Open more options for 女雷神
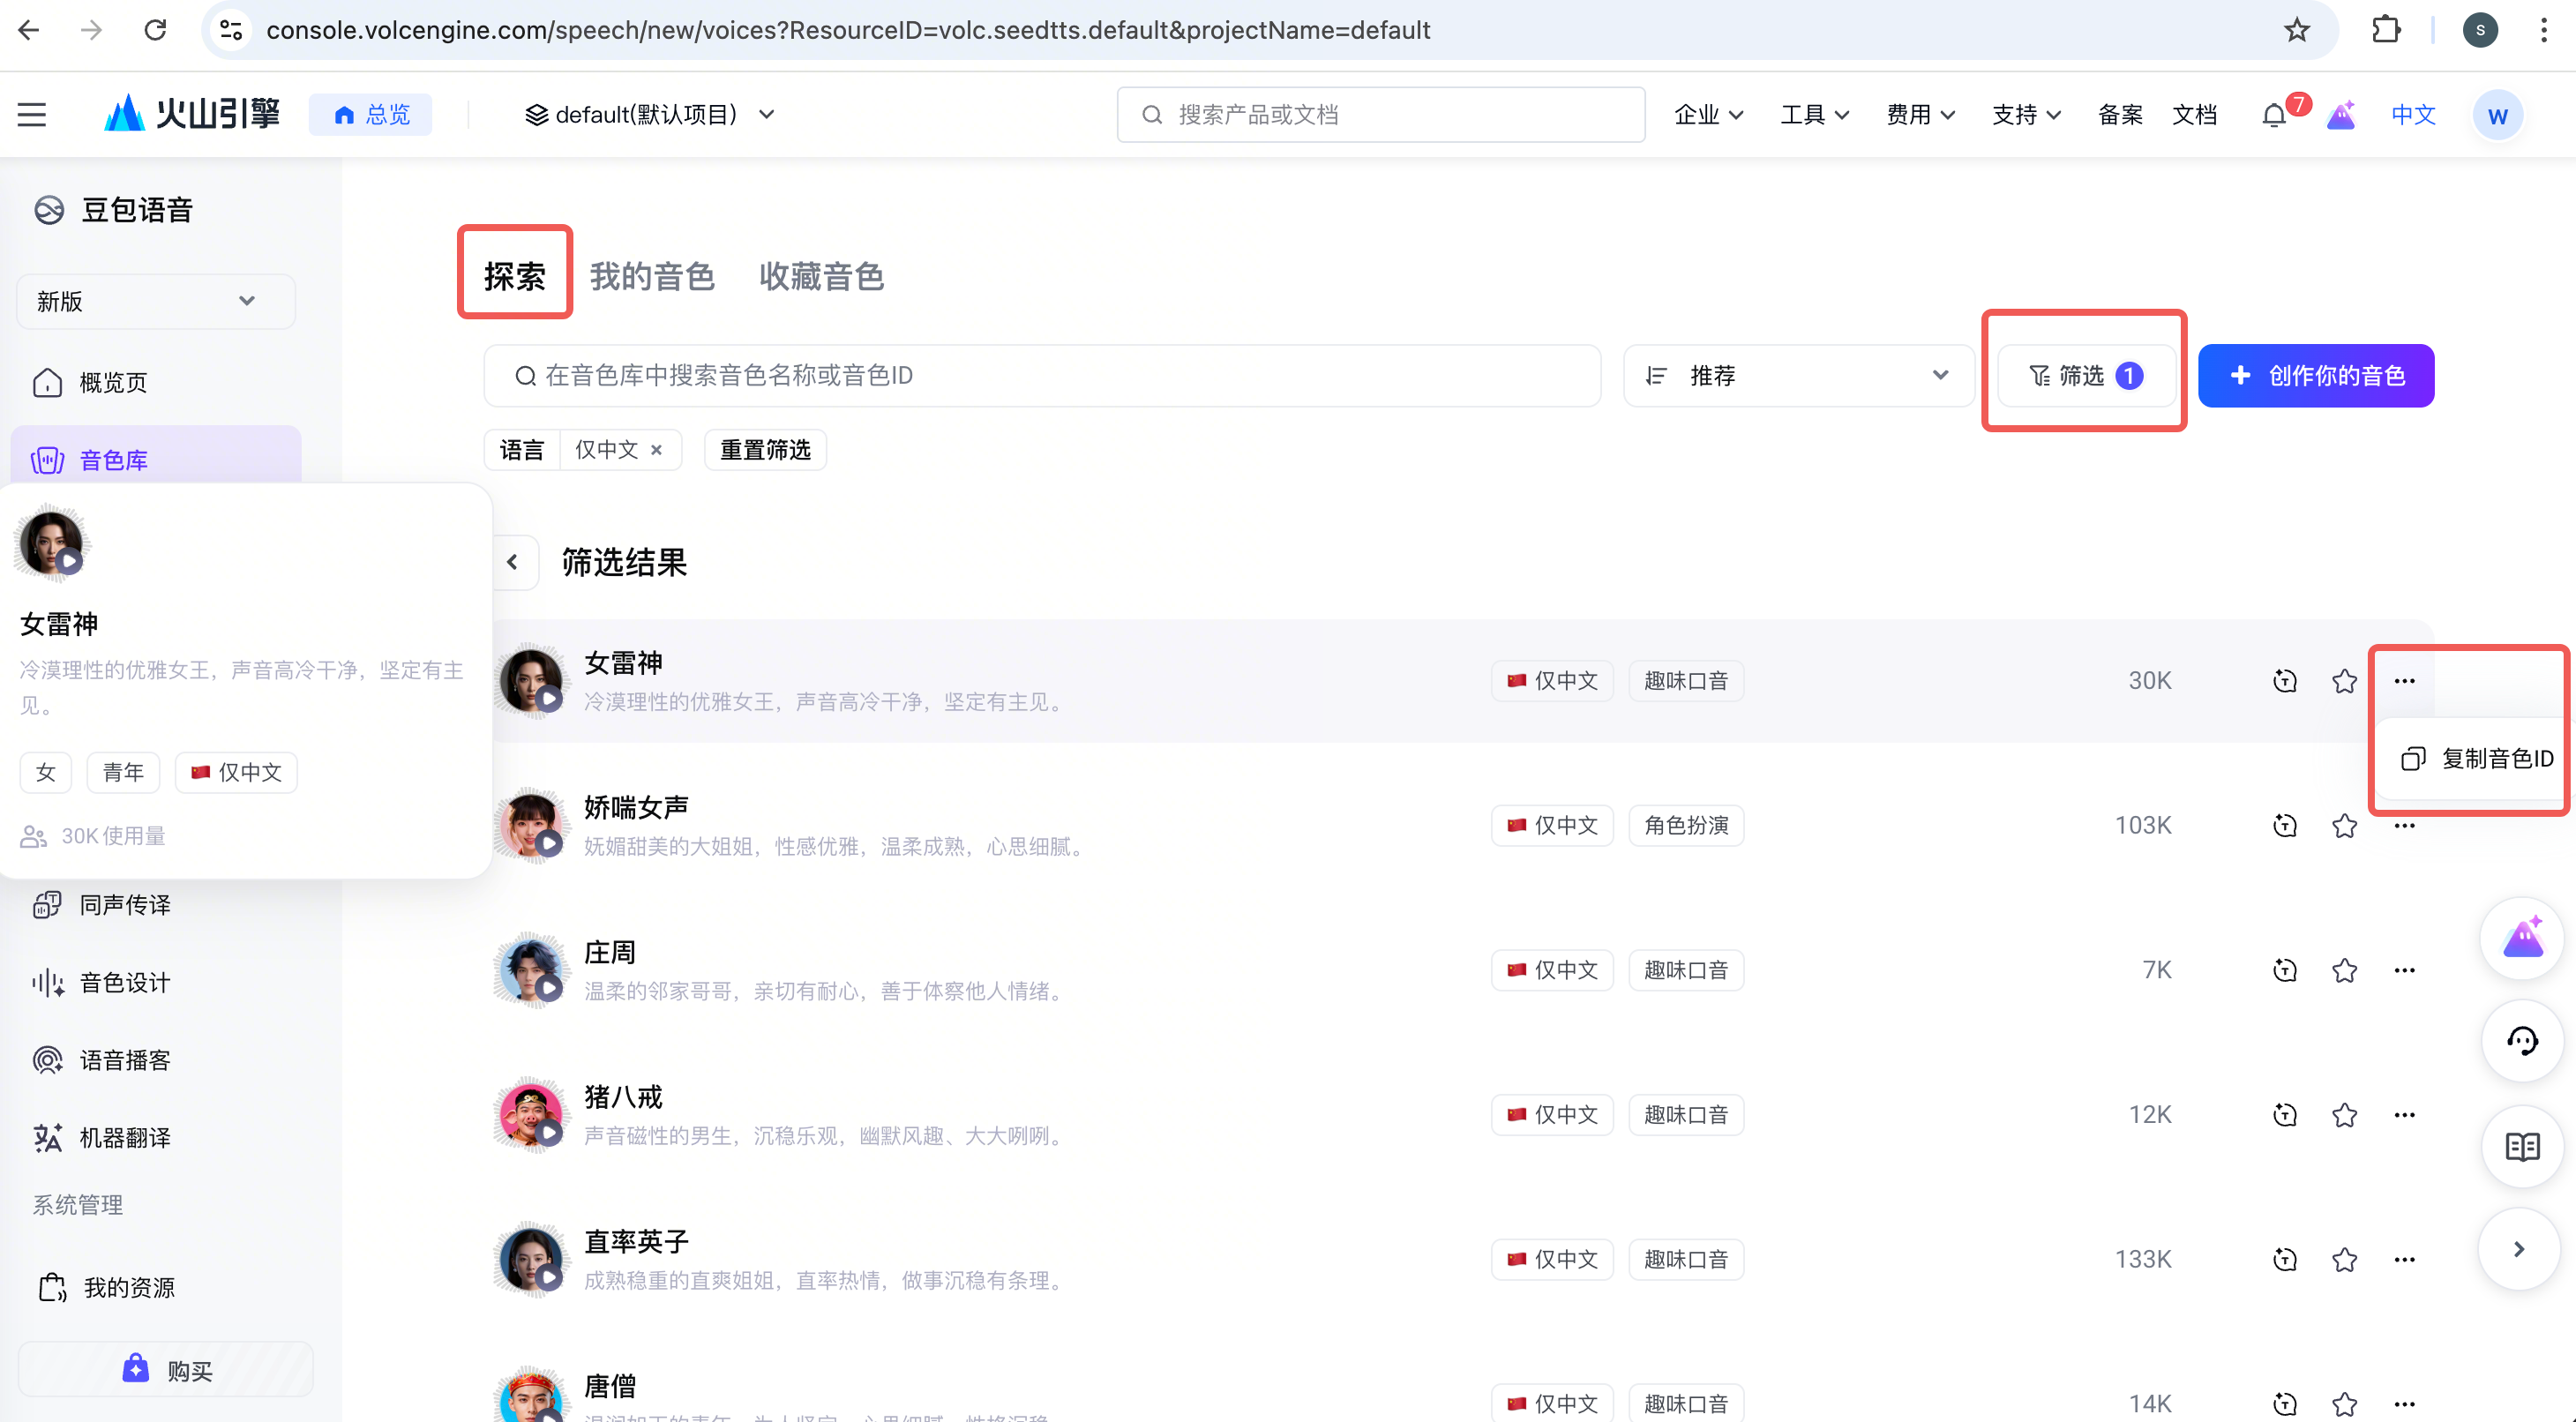This screenshot has width=2576, height=1422. 2404,681
